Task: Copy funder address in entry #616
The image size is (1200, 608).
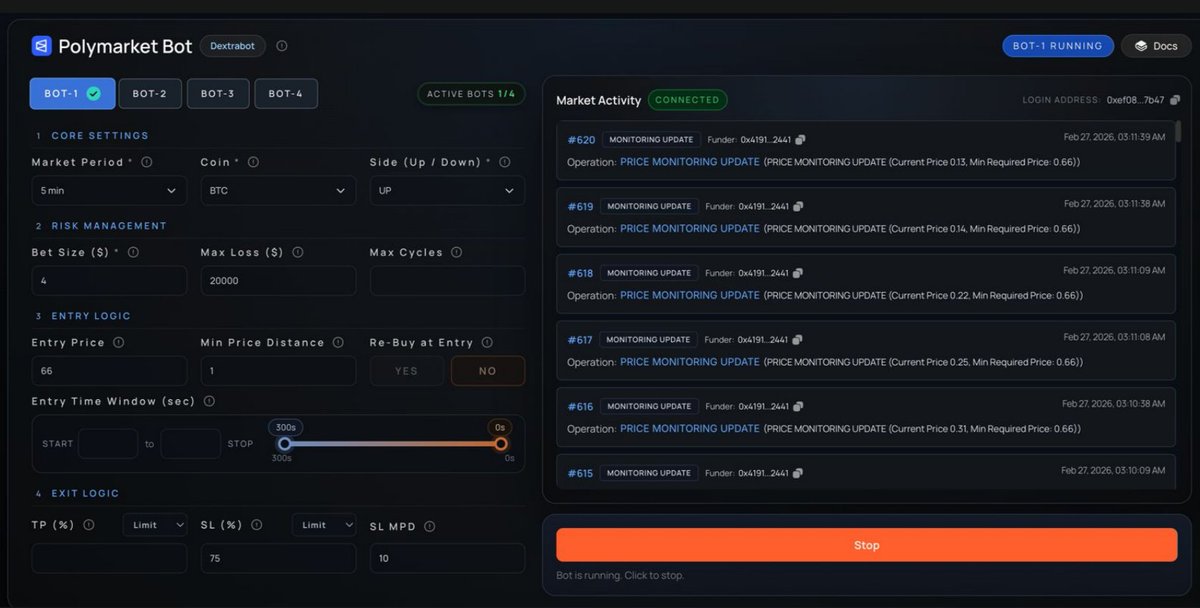Action: tap(798, 407)
